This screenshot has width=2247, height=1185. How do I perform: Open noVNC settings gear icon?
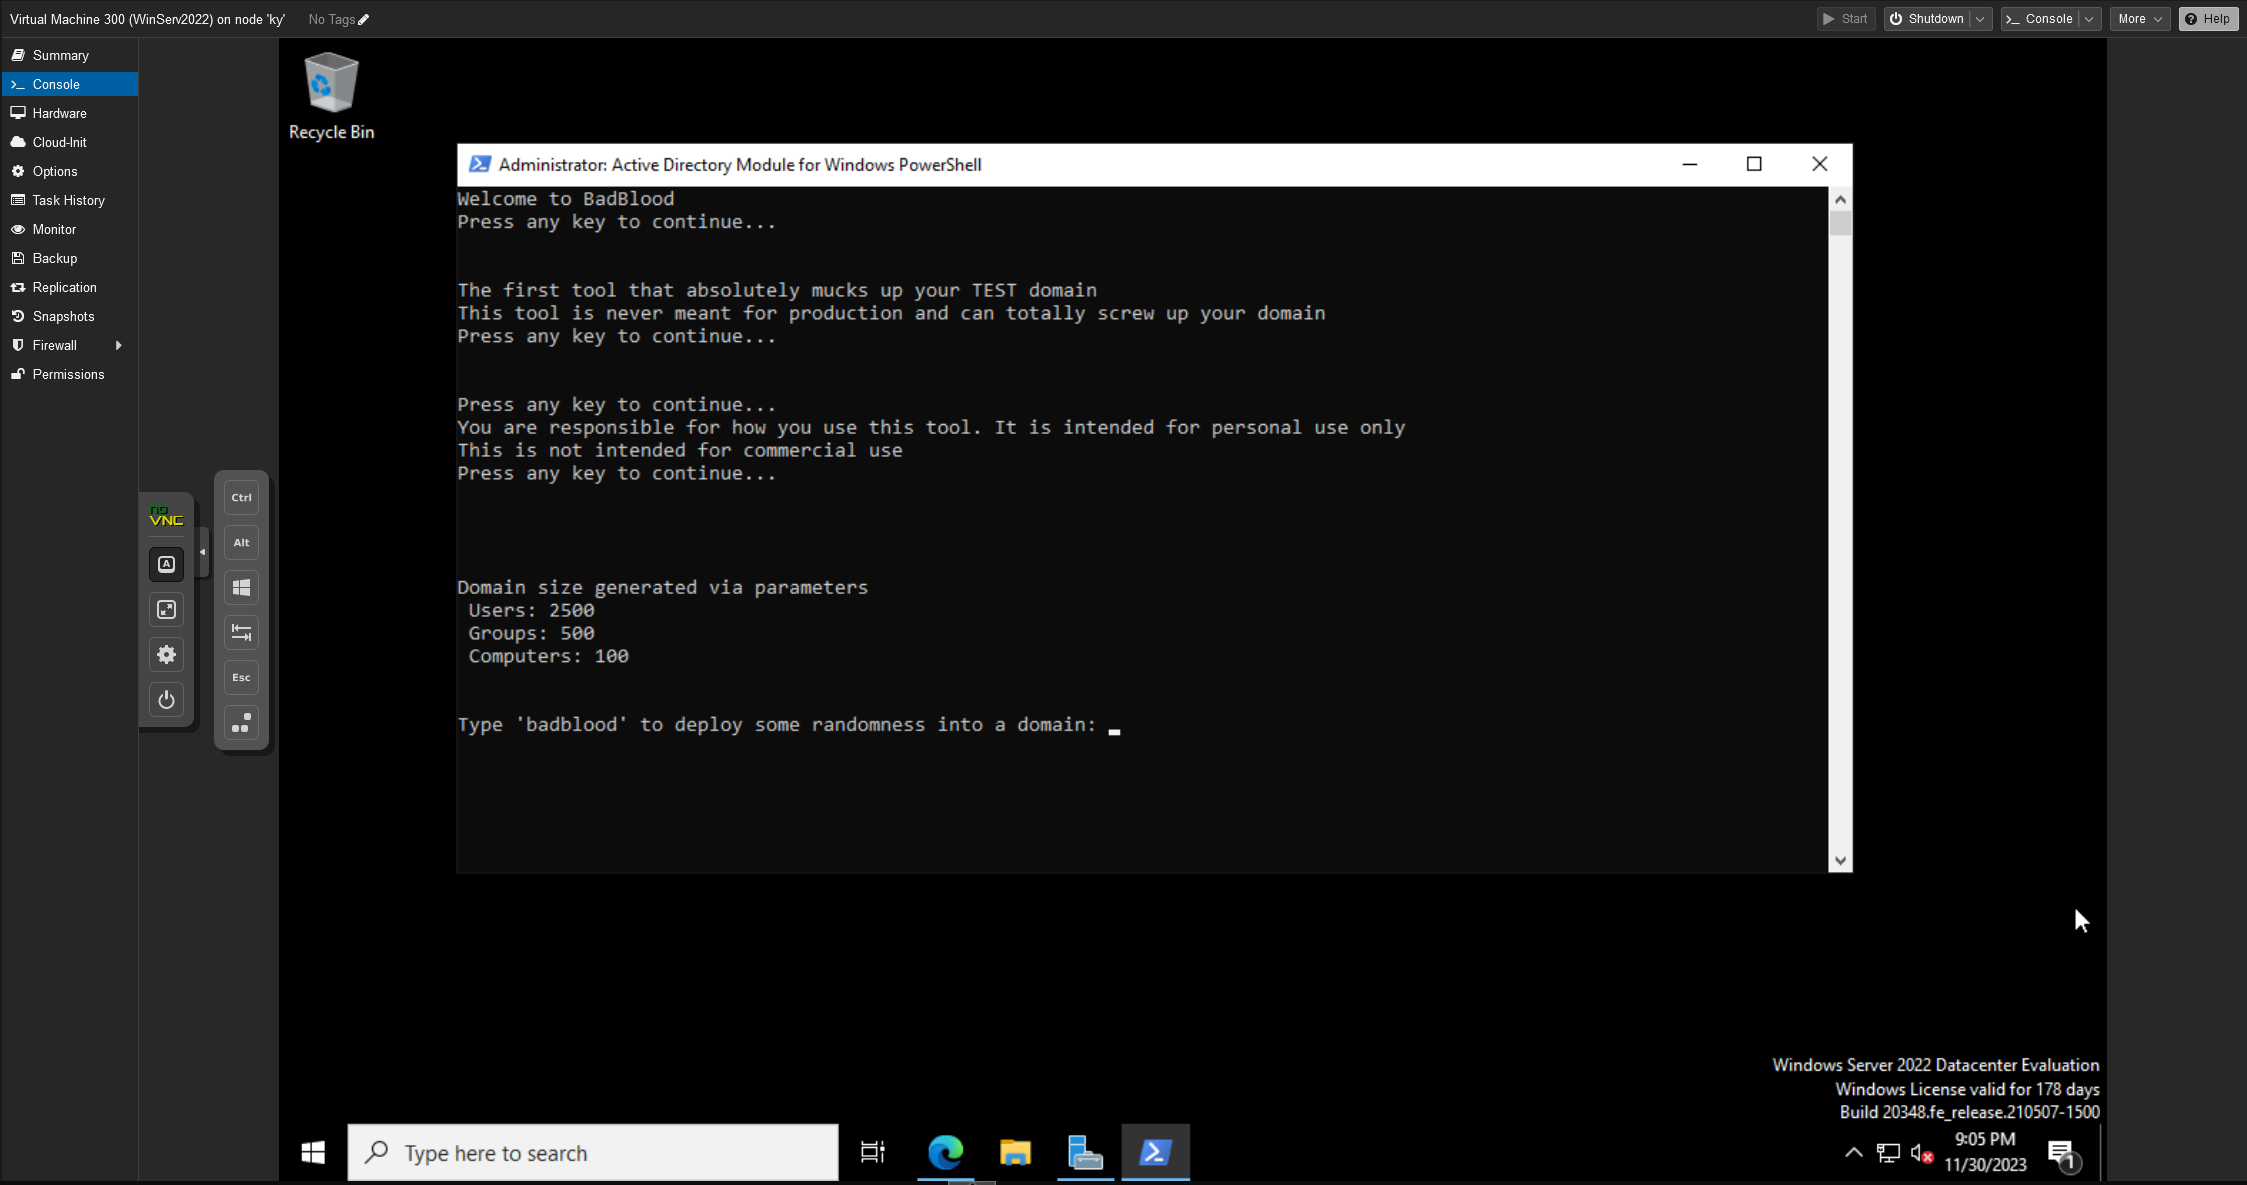(166, 655)
